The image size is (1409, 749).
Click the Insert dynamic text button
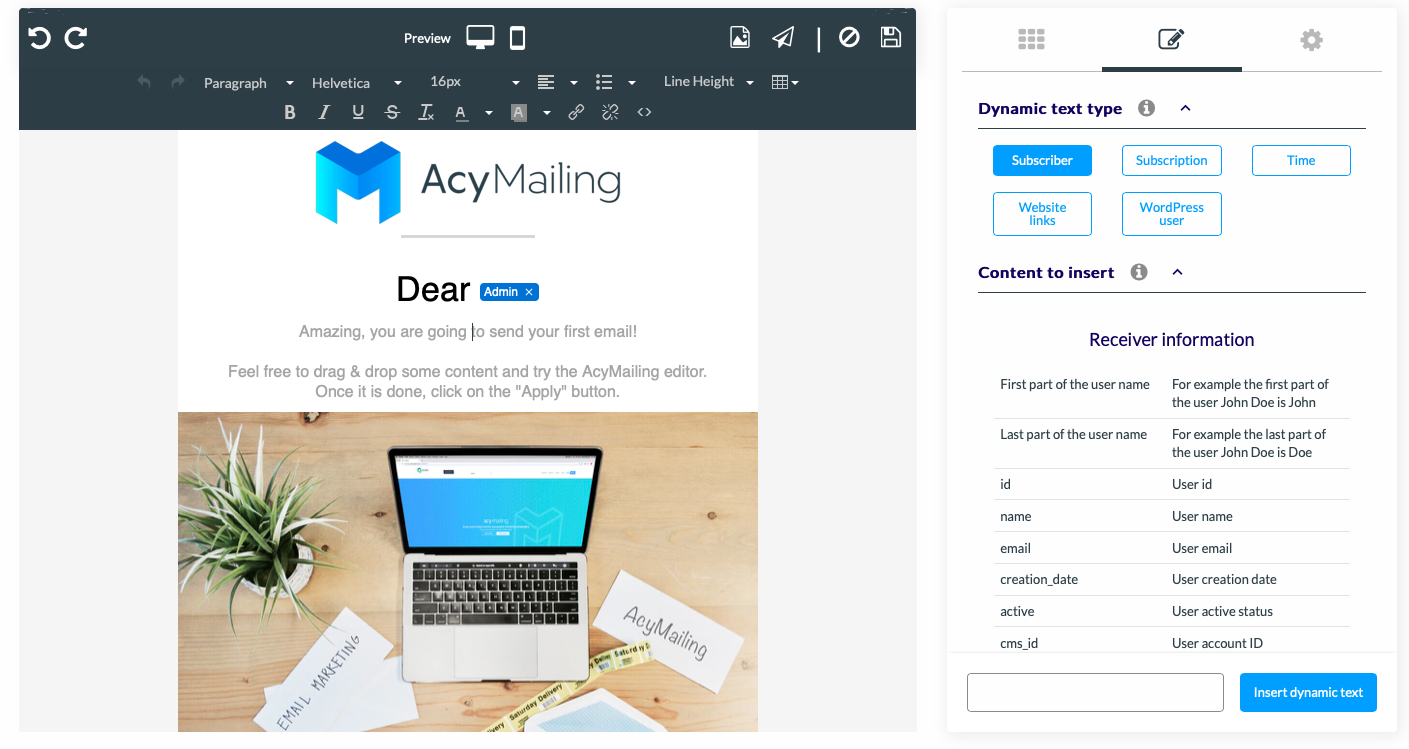[x=1308, y=692]
